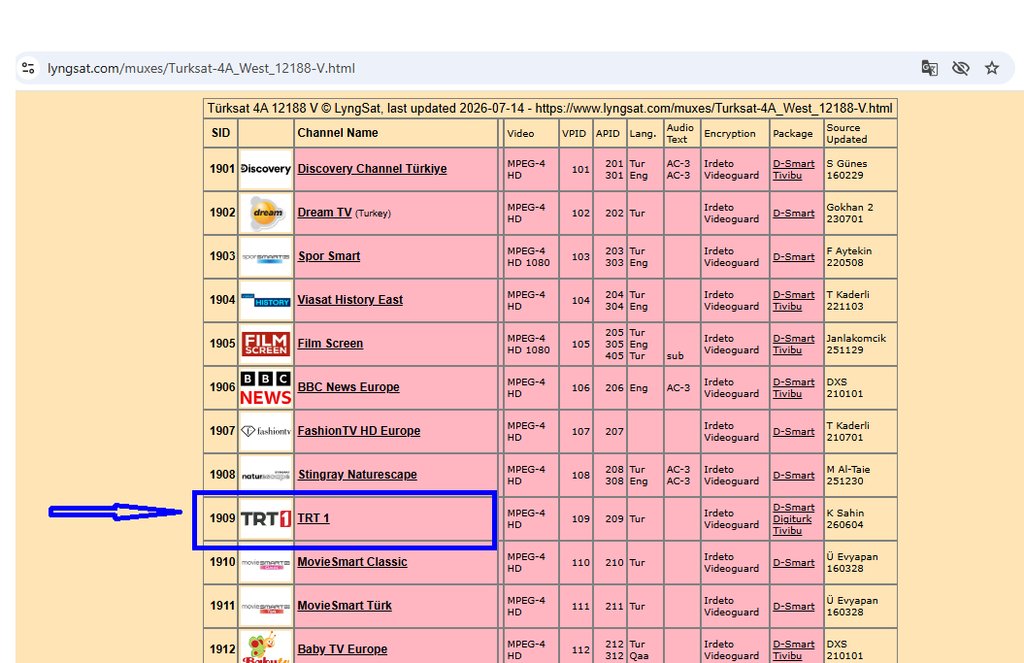
Task: Click the Film Screen logo thumbnail
Action: click(266, 344)
